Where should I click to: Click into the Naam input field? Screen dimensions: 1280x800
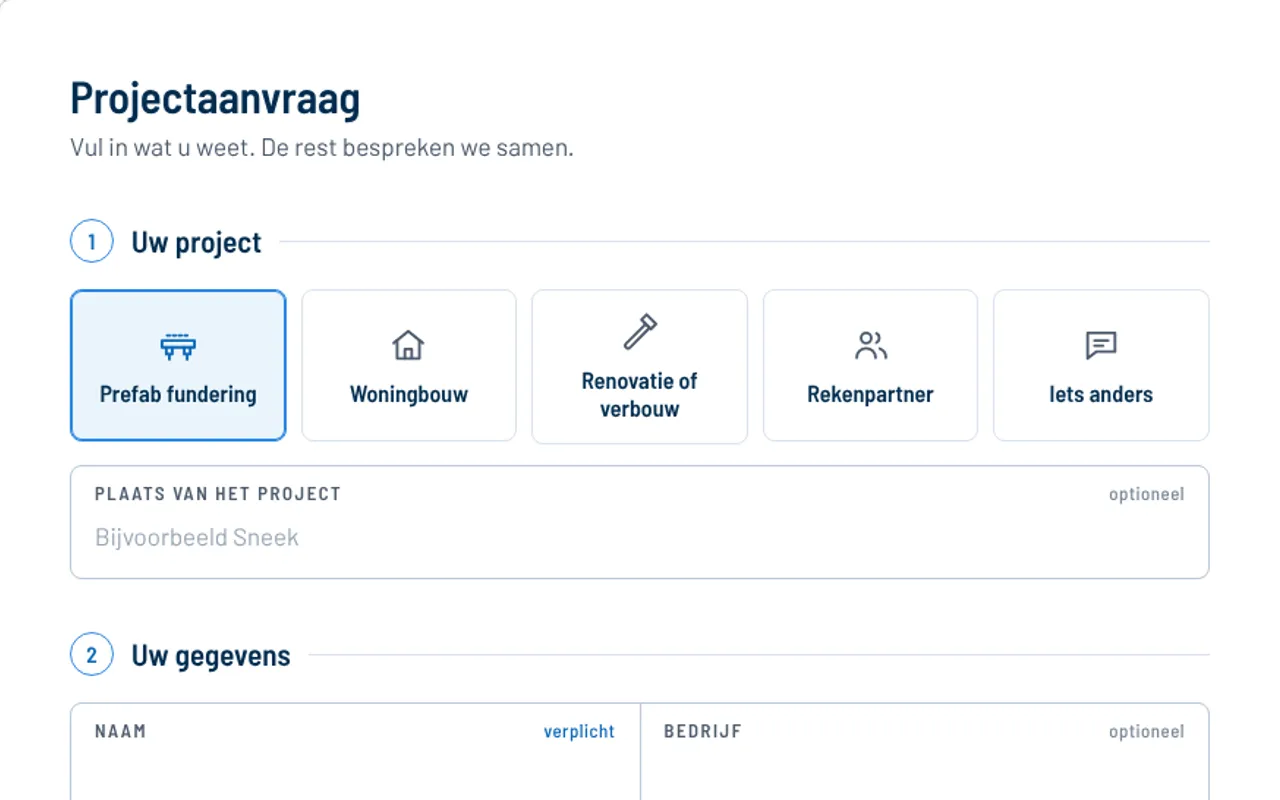click(355, 752)
